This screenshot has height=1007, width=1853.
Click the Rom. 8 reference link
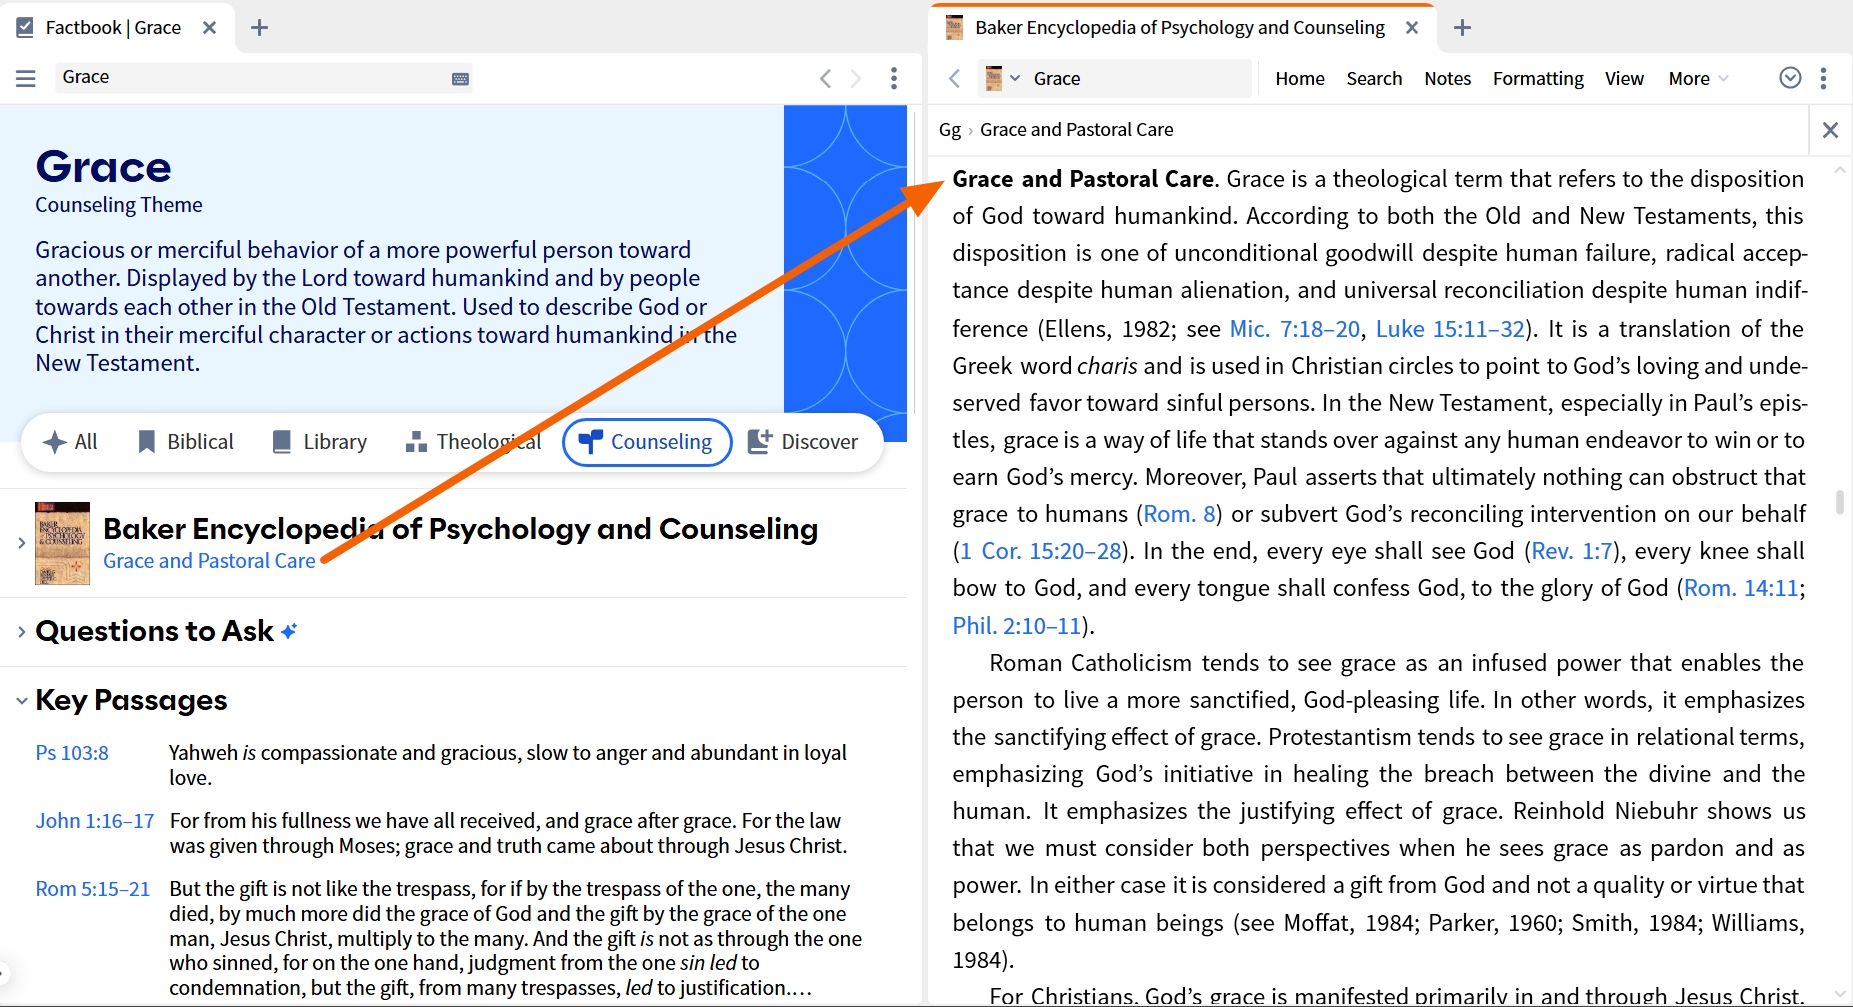point(1179,514)
